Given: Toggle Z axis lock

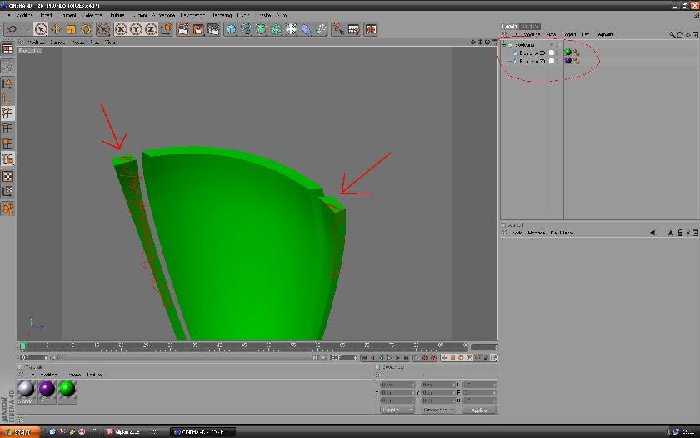Looking at the screenshot, I should [x=151, y=29].
